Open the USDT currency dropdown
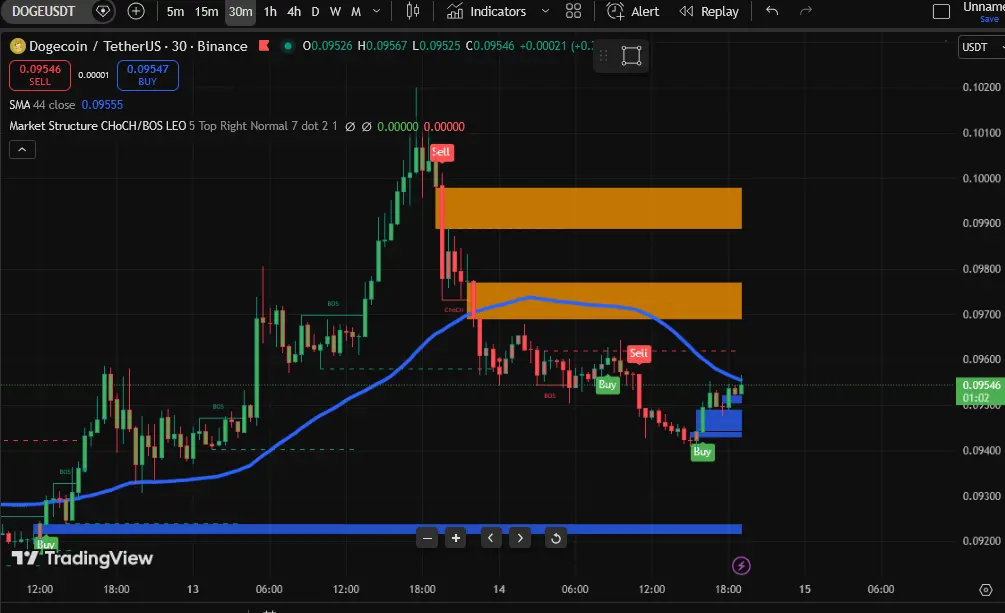This screenshot has height=613, width=1005. [981, 47]
